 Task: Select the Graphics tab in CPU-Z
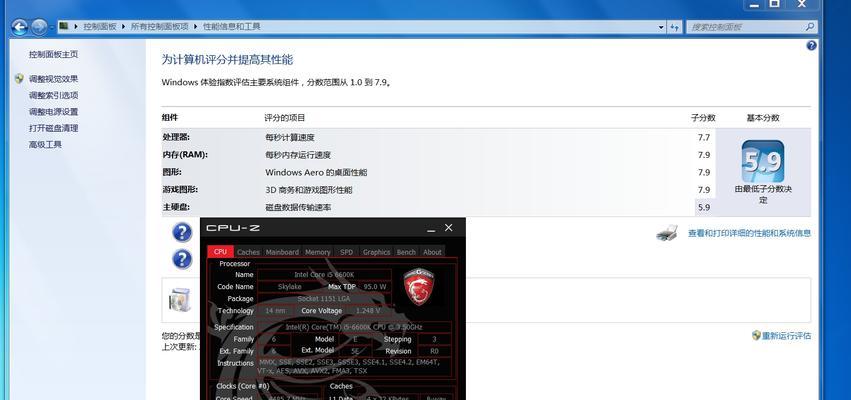click(x=376, y=252)
